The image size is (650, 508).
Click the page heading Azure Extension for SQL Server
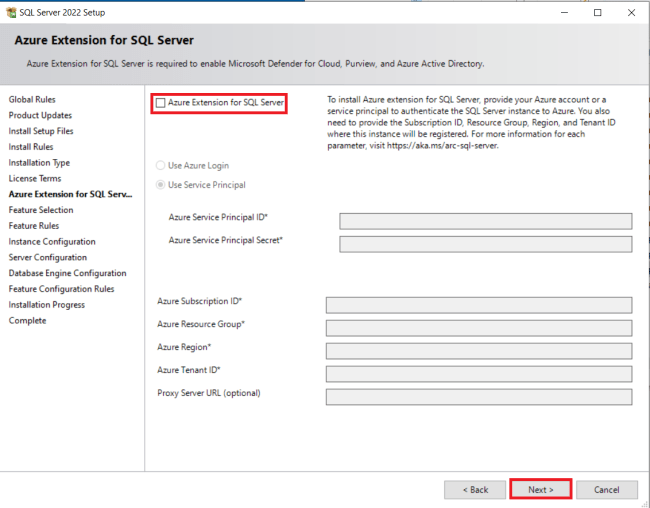[x=104, y=40]
